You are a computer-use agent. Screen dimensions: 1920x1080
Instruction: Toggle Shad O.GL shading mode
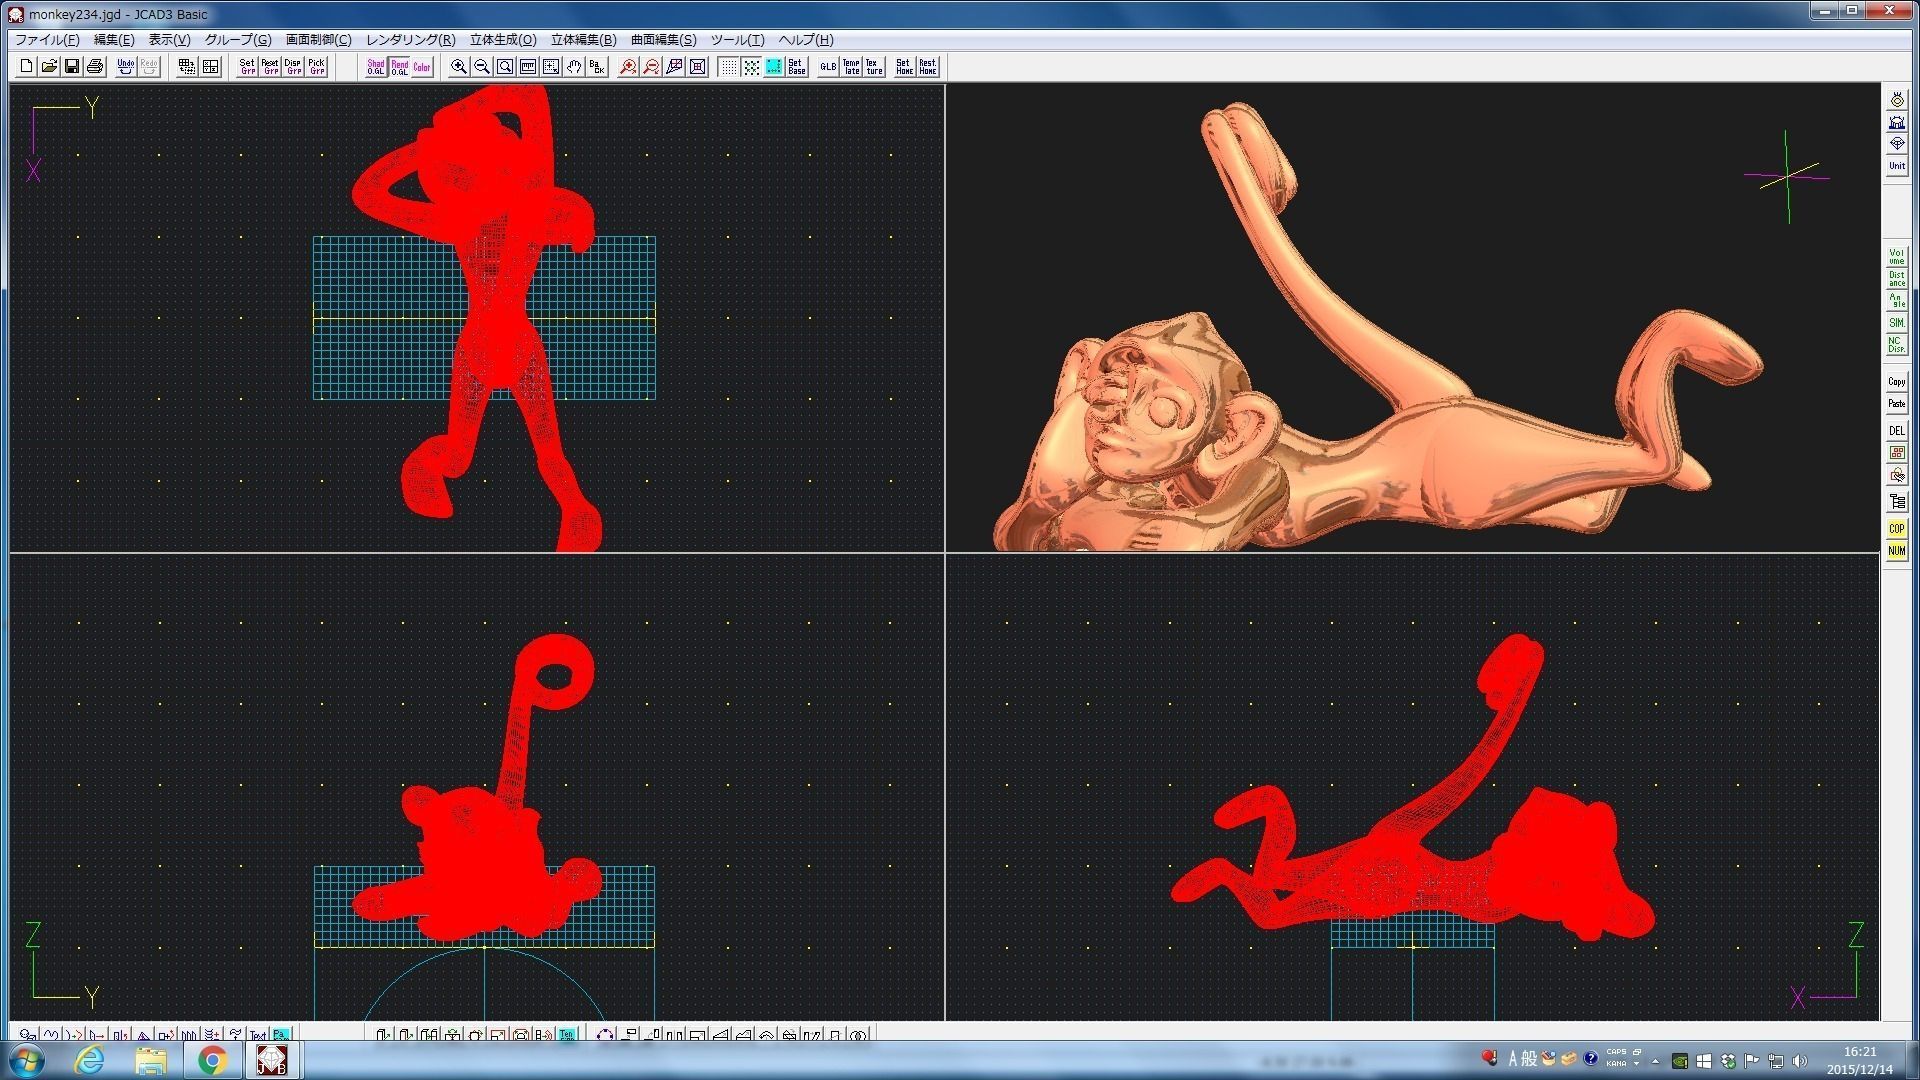click(376, 67)
